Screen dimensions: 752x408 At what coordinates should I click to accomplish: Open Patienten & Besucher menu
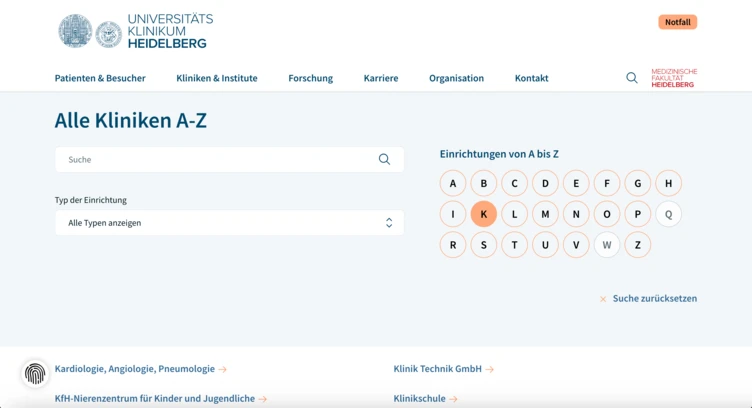100,78
